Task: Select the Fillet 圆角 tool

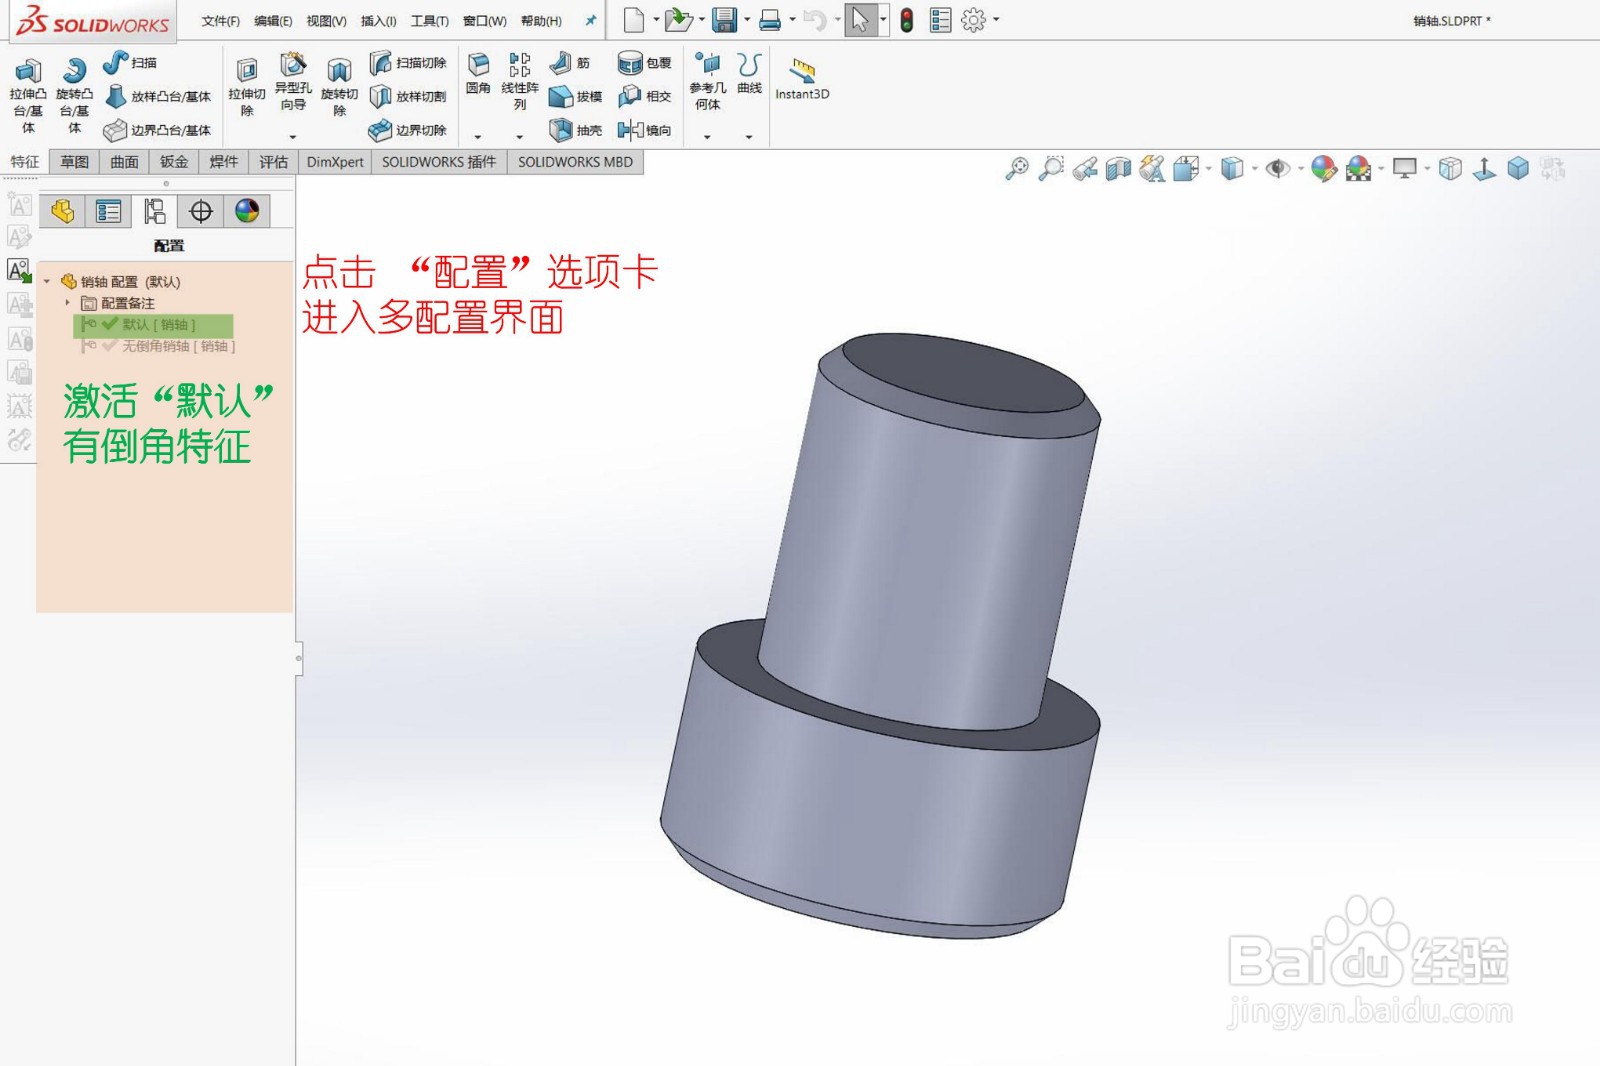Action: [x=478, y=74]
